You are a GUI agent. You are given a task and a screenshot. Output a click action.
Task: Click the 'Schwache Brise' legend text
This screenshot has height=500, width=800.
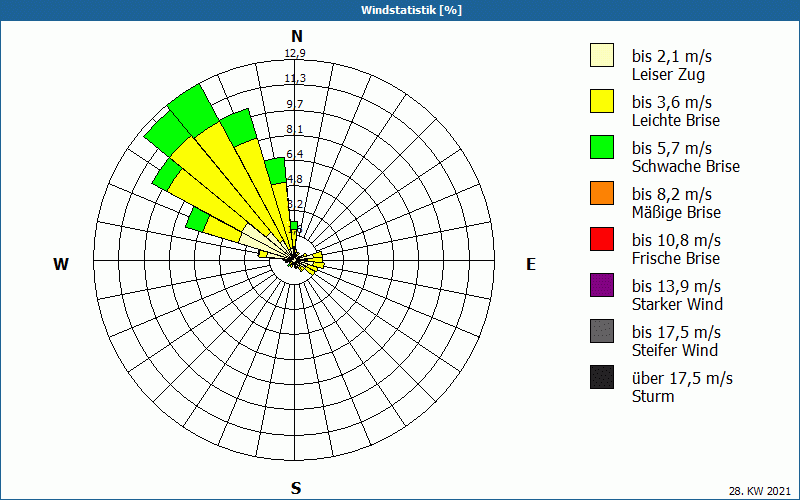[x=686, y=166]
